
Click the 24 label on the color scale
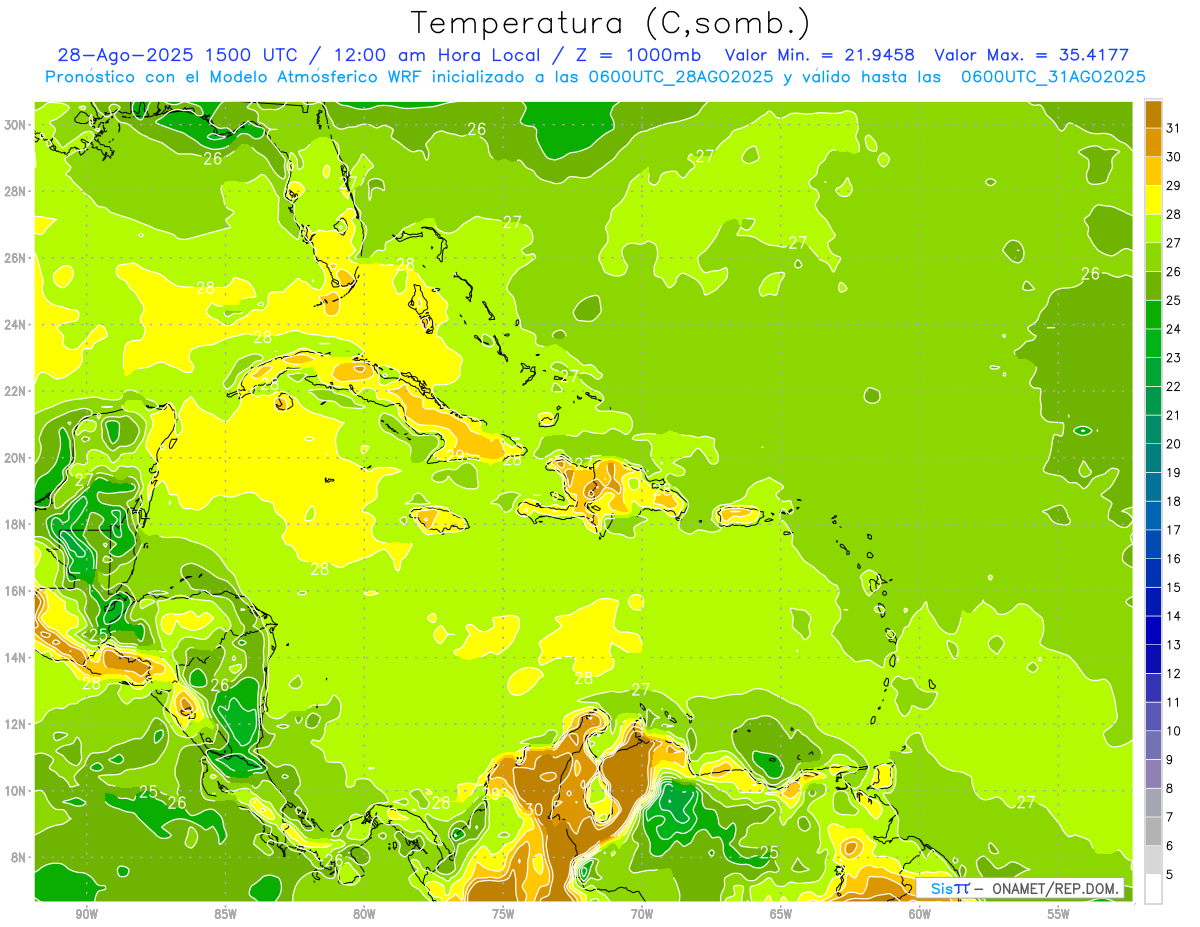[x=1173, y=329]
